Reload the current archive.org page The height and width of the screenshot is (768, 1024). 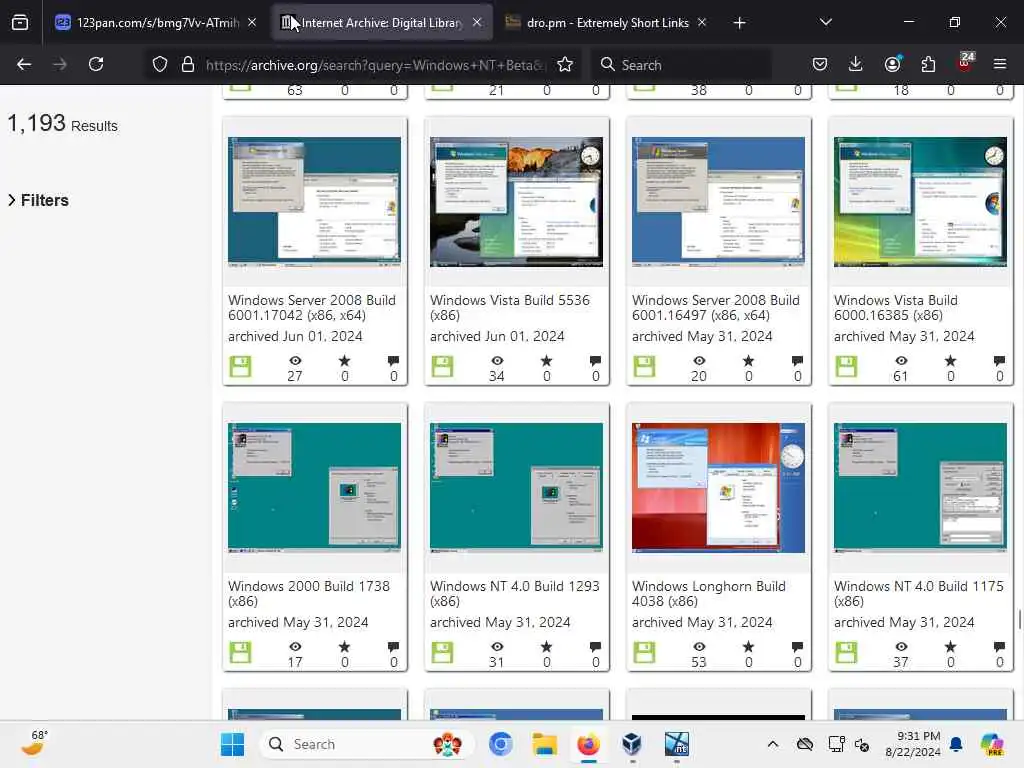(96, 64)
